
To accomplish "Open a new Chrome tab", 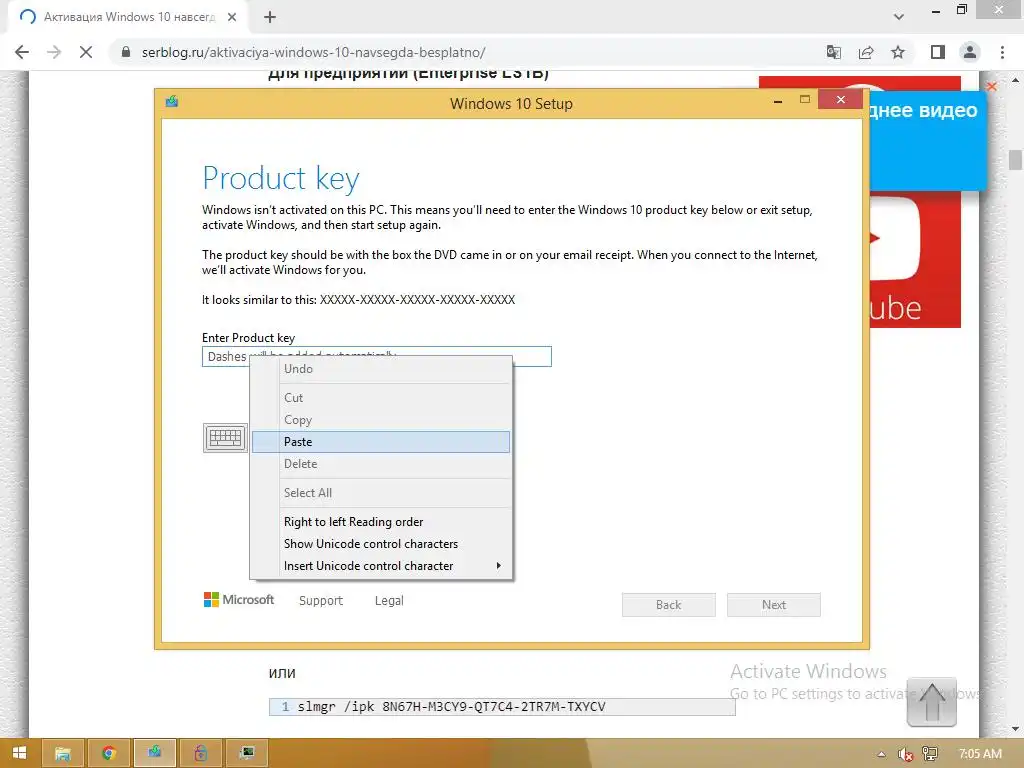I will pos(270,17).
